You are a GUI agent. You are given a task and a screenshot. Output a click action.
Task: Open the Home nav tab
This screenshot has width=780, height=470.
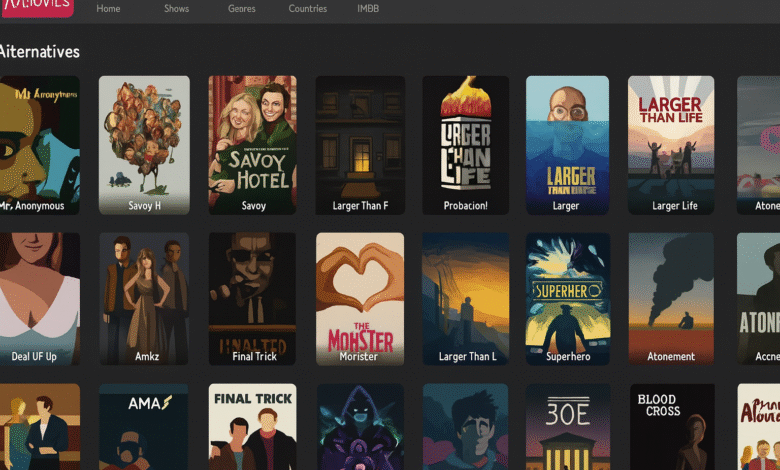(108, 9)
